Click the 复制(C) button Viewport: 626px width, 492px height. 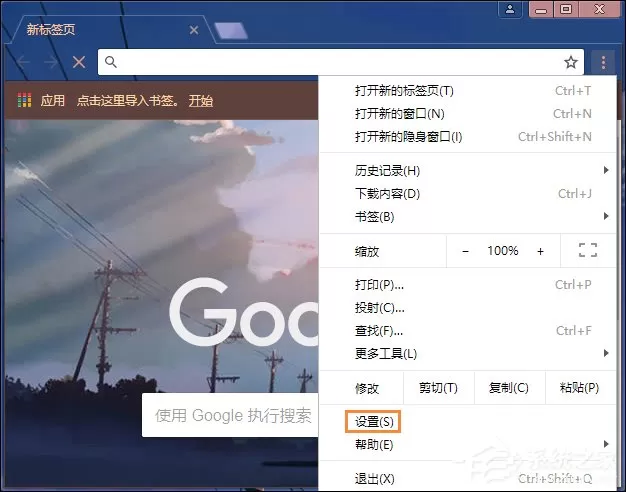509,388
